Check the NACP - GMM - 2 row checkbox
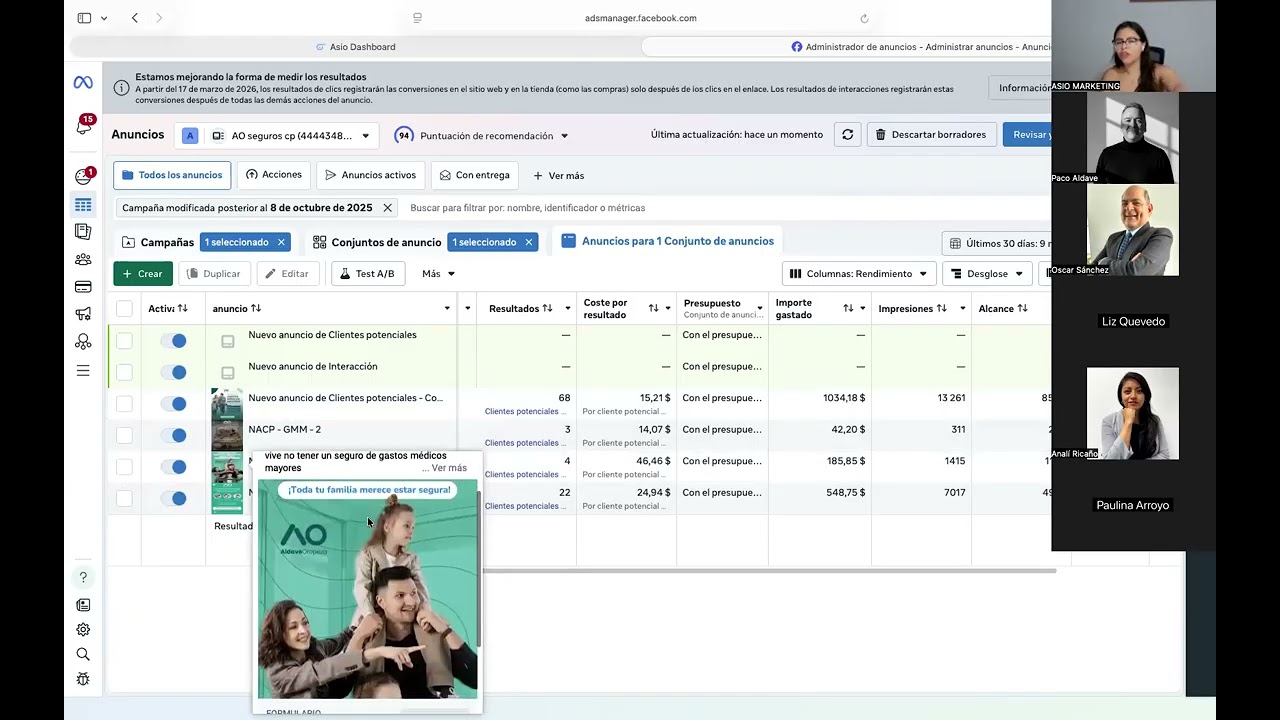Image resolution: width=1280 pixels, height=720 pixels. coord(124,435)
